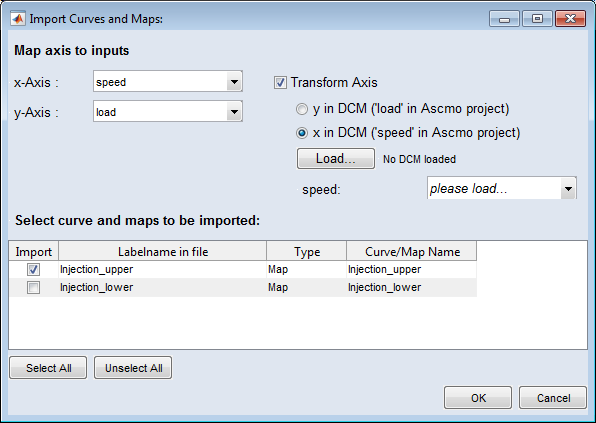Screen dimensions: 596x423
Task: Click the MATLAB icon in title bar
Action: tap(17, 19)
